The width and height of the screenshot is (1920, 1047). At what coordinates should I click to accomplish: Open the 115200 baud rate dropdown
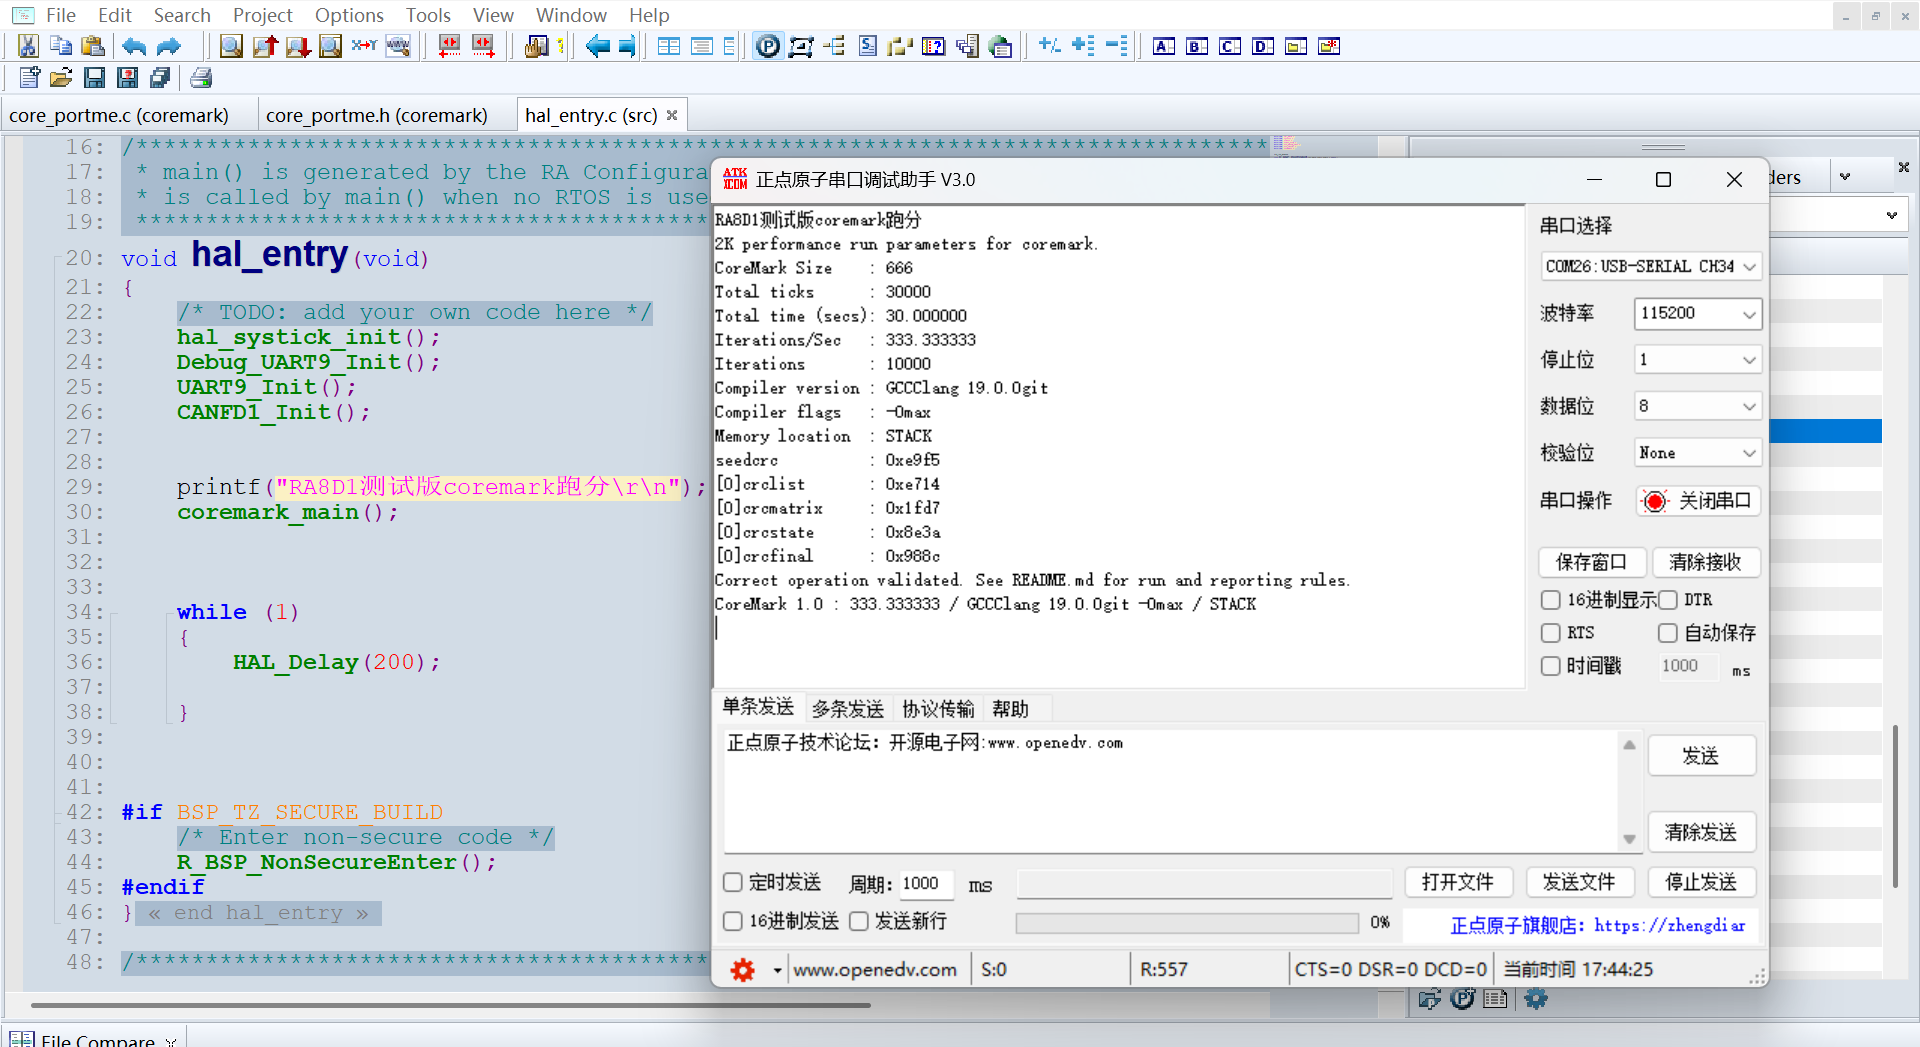pyautogui.click(x=1697, y=313)
